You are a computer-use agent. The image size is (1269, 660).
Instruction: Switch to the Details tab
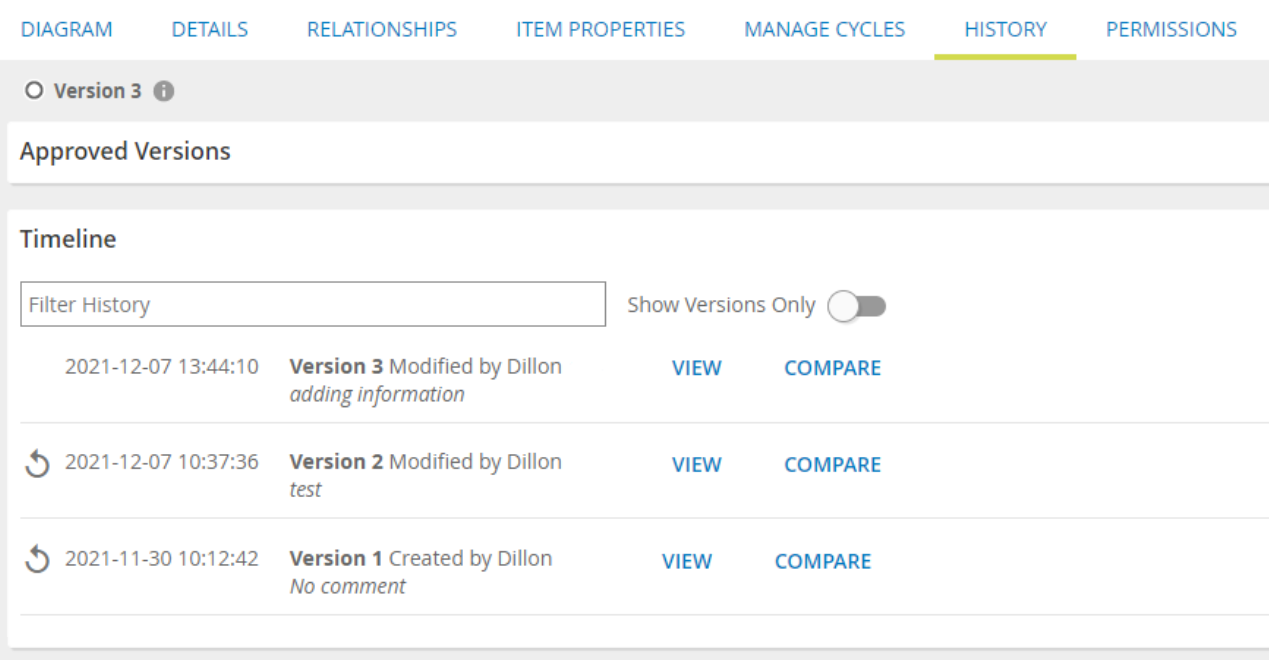[x=210, y=29]
